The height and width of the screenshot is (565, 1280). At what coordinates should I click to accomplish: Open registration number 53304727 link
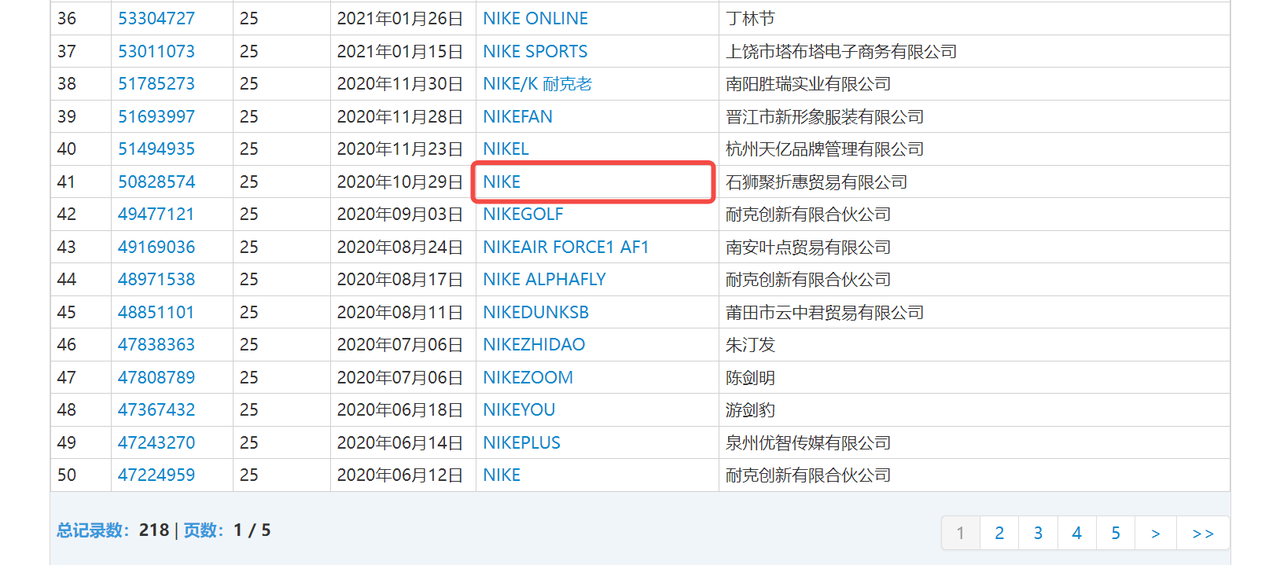[x=156, y=19]
